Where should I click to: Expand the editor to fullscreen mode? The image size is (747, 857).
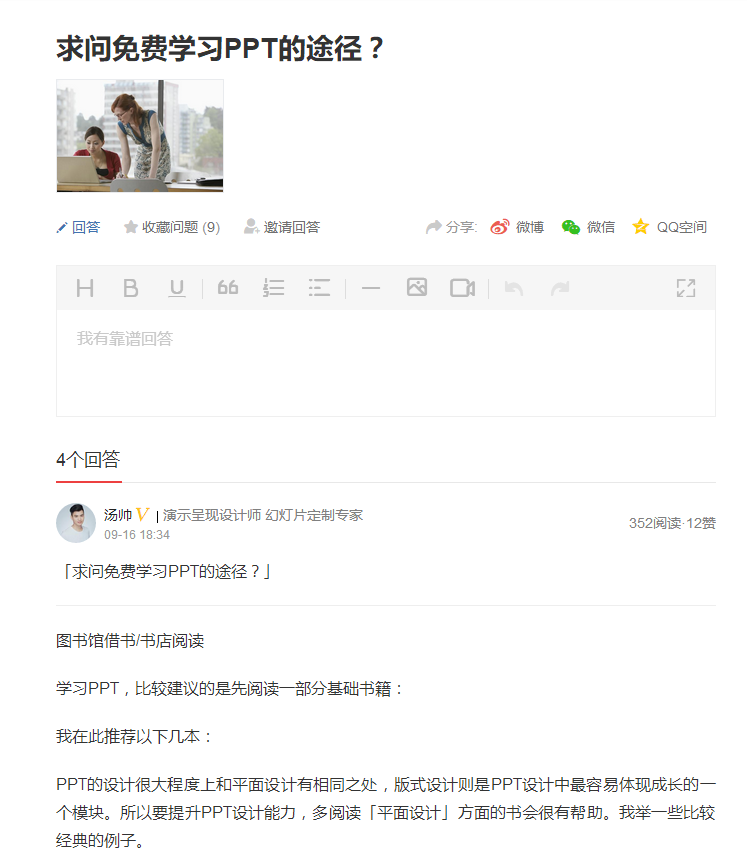pos(686,288)
